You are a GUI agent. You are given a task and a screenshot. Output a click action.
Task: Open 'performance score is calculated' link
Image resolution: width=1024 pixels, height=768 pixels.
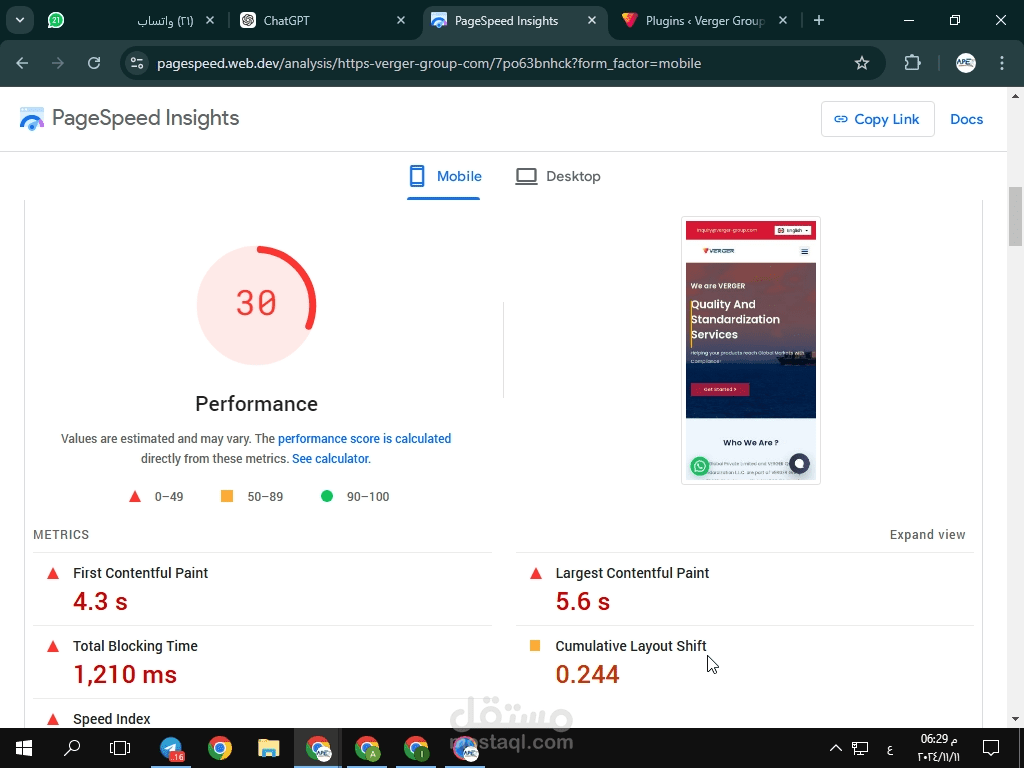click(x=364, y=439)
